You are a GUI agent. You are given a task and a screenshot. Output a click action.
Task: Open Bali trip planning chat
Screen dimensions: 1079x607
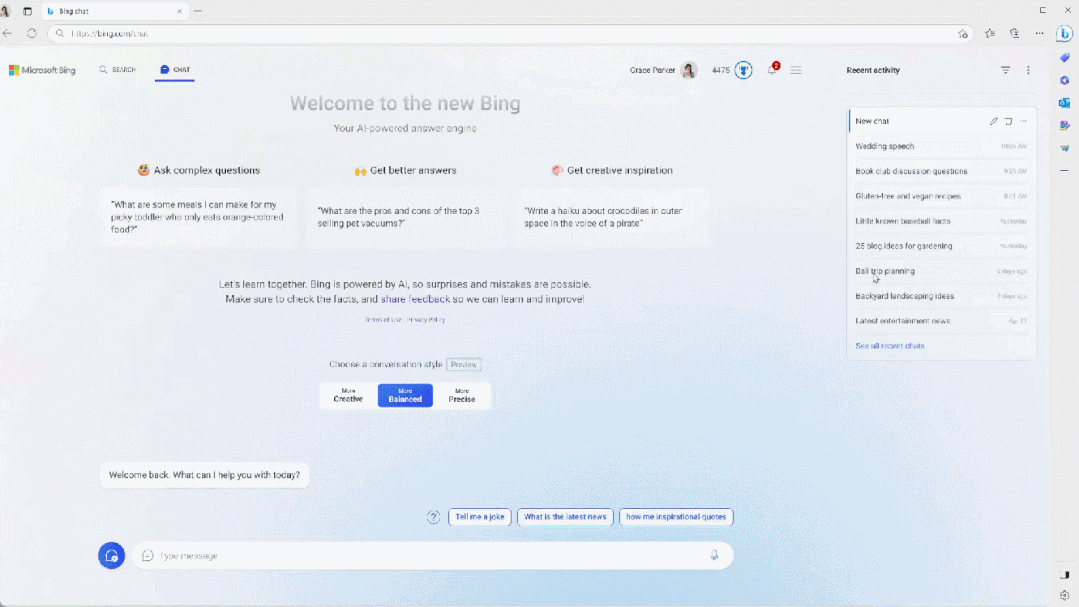941,271
